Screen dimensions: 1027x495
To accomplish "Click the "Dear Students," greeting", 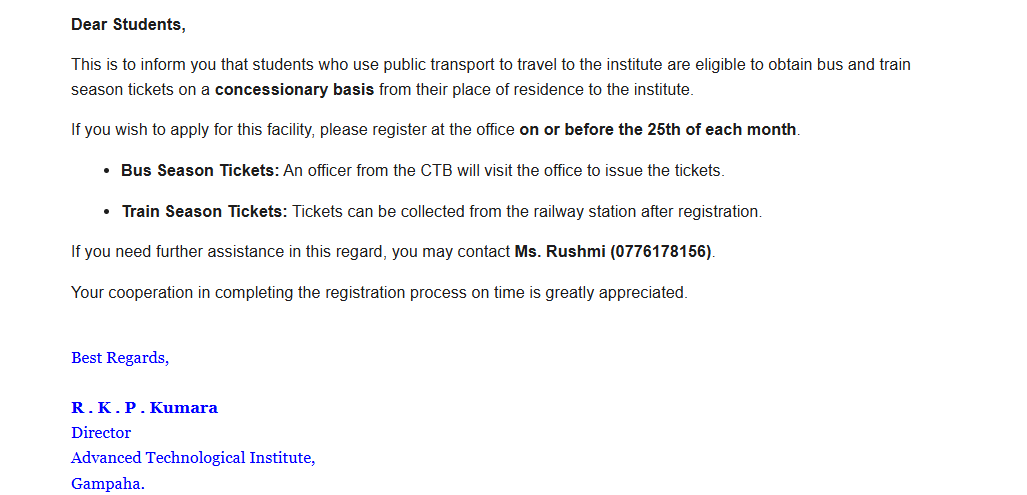I will [x=128, y=24].
